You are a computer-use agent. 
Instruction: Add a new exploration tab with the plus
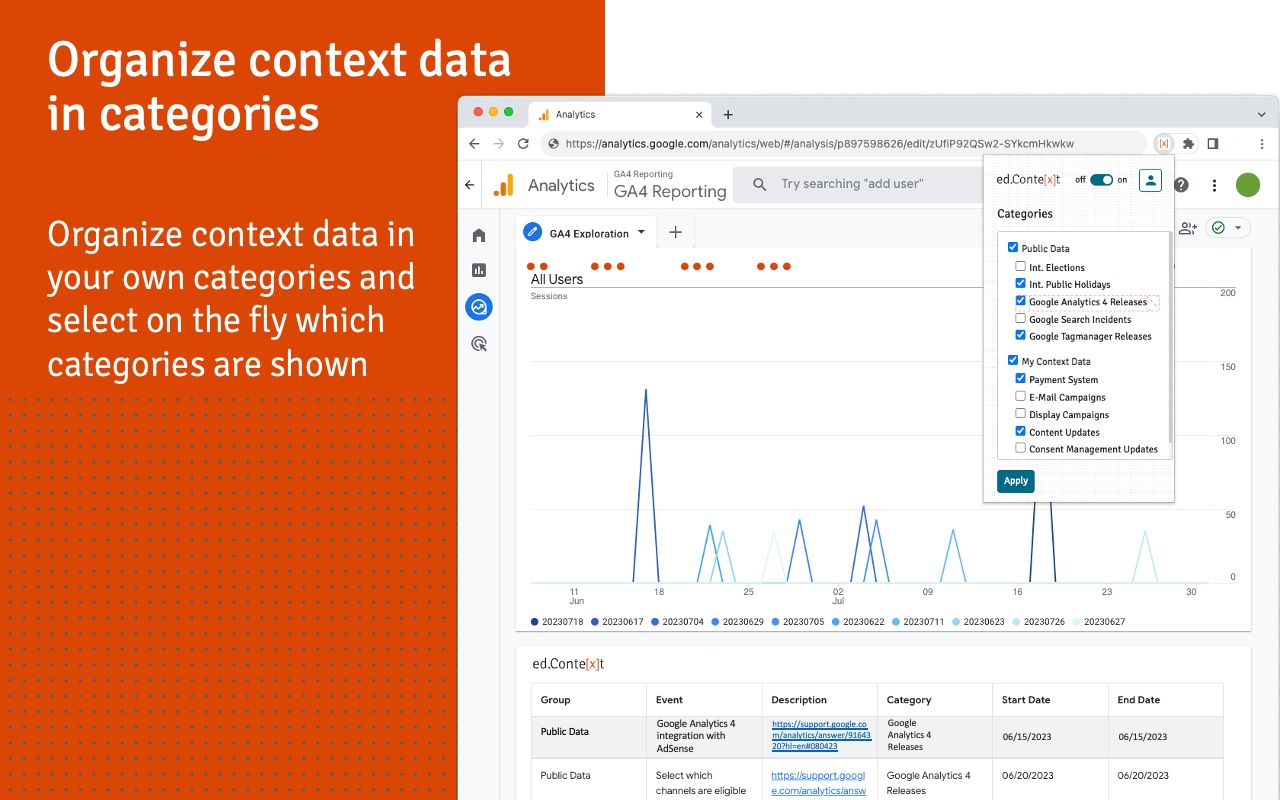pyautogui.click(x=675, y=232)
